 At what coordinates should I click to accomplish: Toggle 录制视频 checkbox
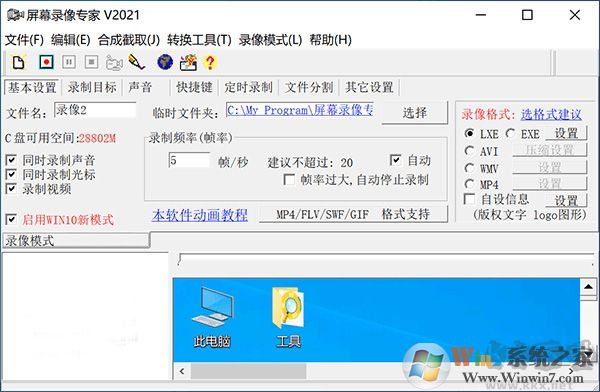click(11, 188)
